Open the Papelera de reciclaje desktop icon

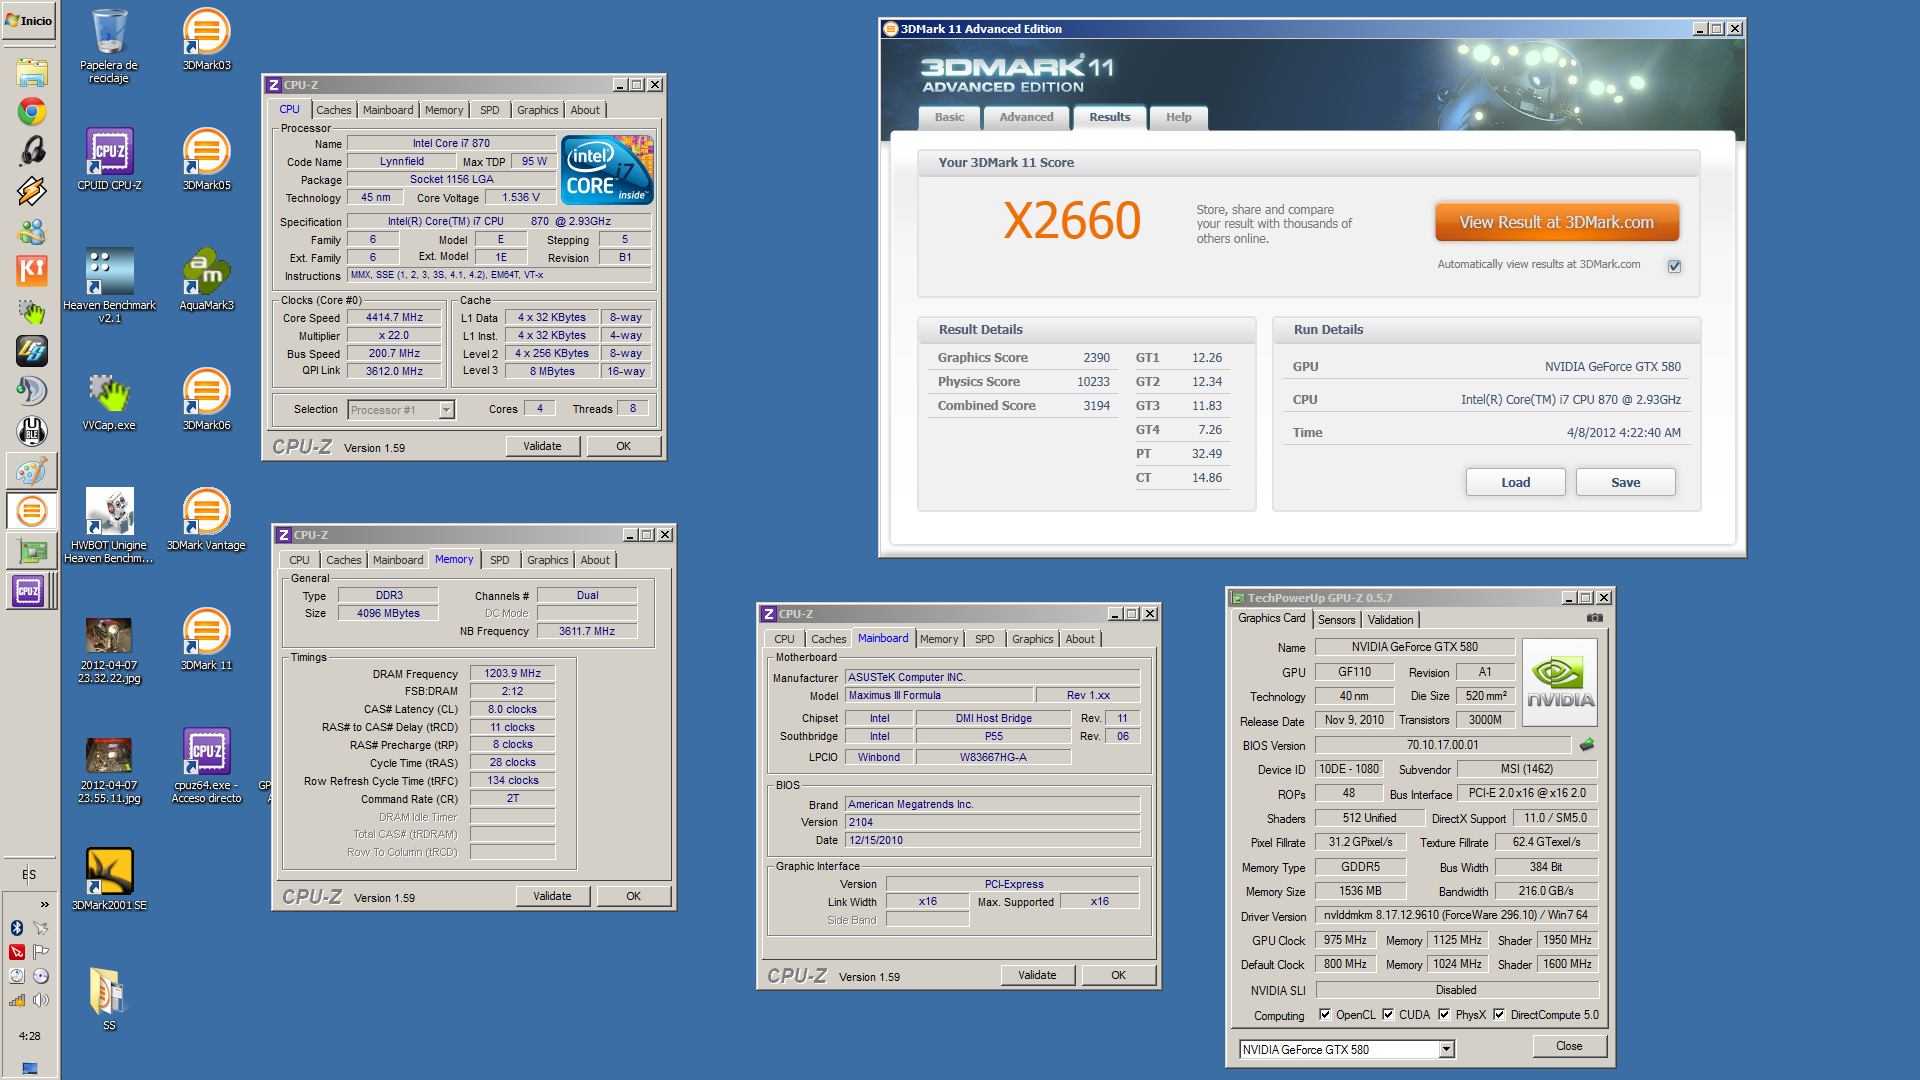click(x=109, y=46)
